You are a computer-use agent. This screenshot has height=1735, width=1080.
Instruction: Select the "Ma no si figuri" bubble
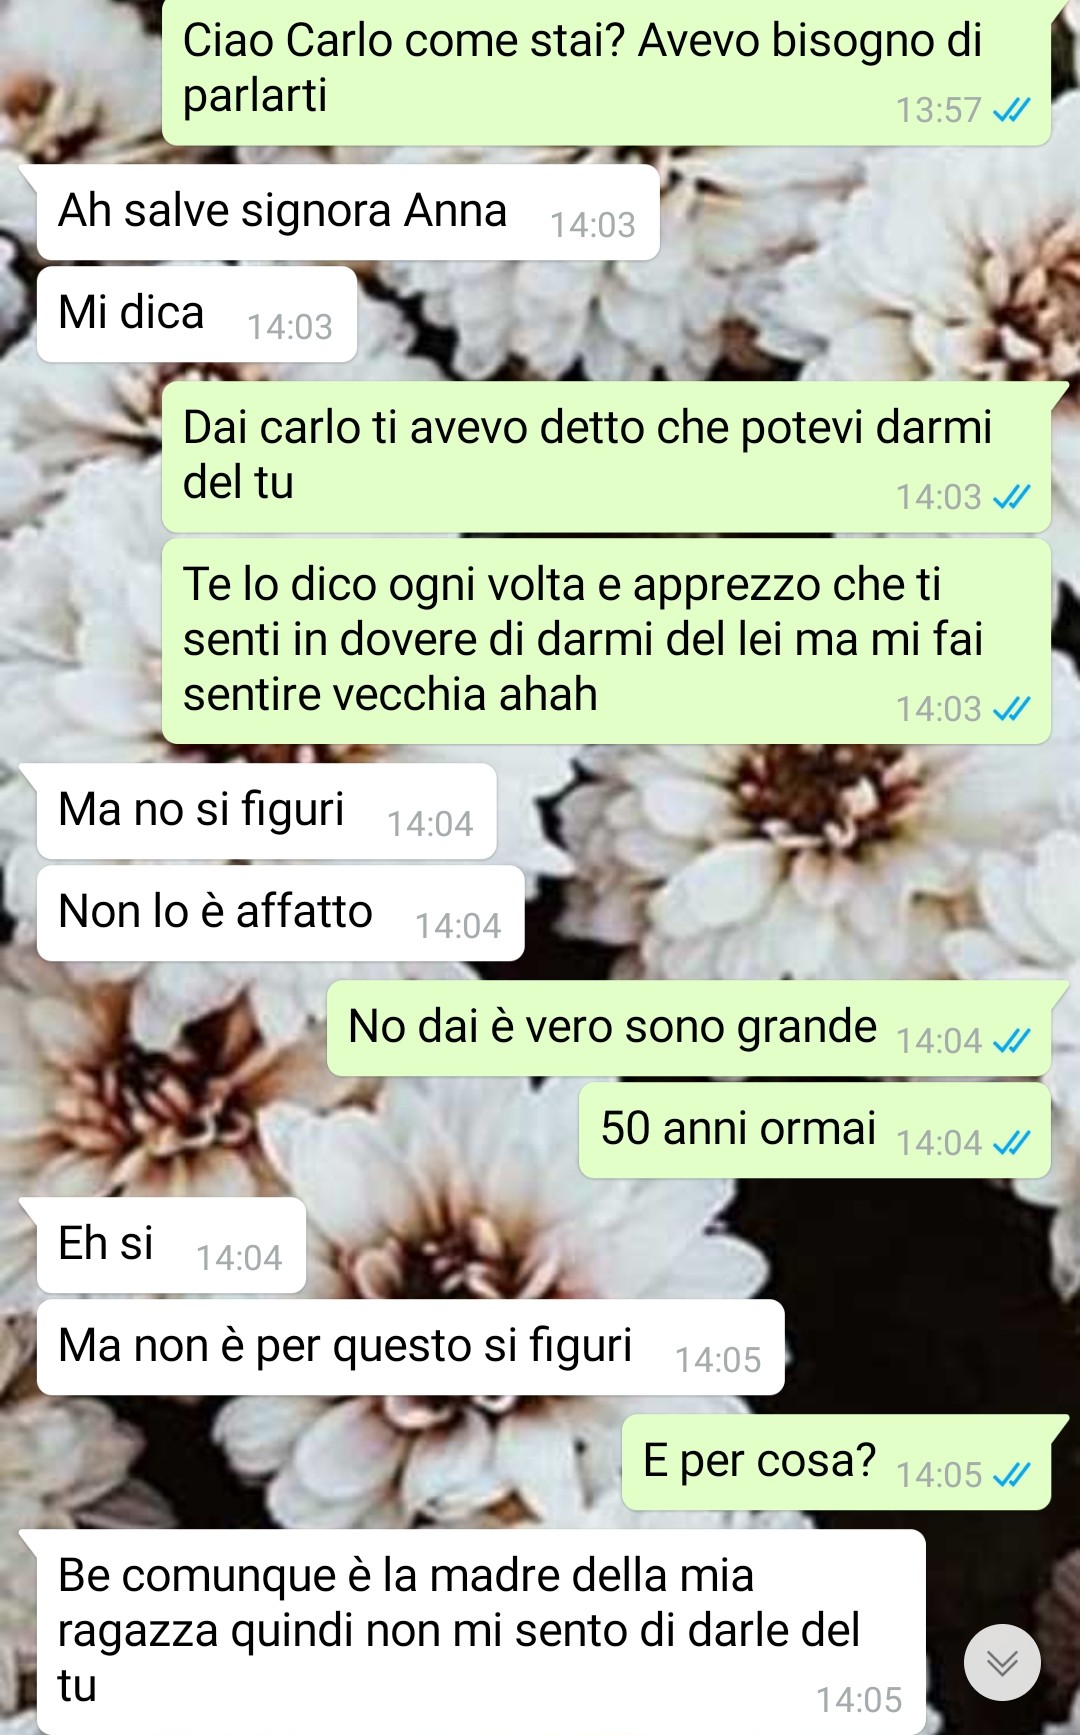tap(267, 811)
